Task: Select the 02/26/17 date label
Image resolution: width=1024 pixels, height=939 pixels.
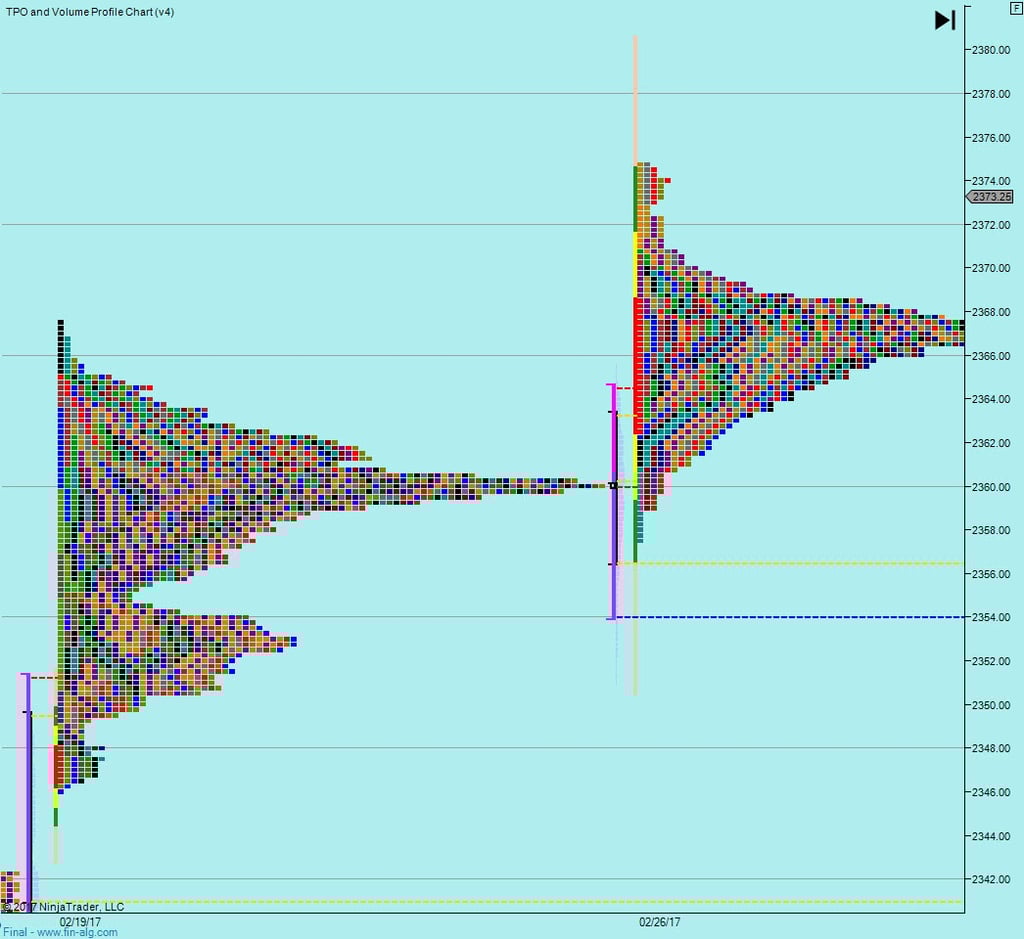Action: (660, 921)
